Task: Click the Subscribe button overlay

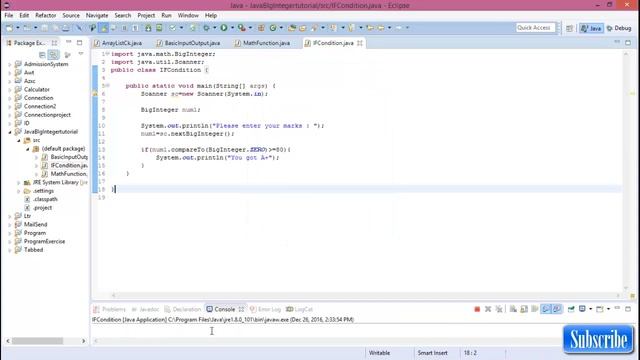Action: click(x=598, y=339)
